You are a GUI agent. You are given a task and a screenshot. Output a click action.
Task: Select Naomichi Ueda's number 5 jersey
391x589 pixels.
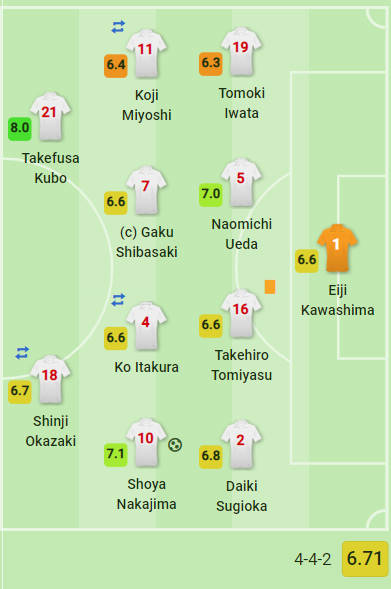241,183
